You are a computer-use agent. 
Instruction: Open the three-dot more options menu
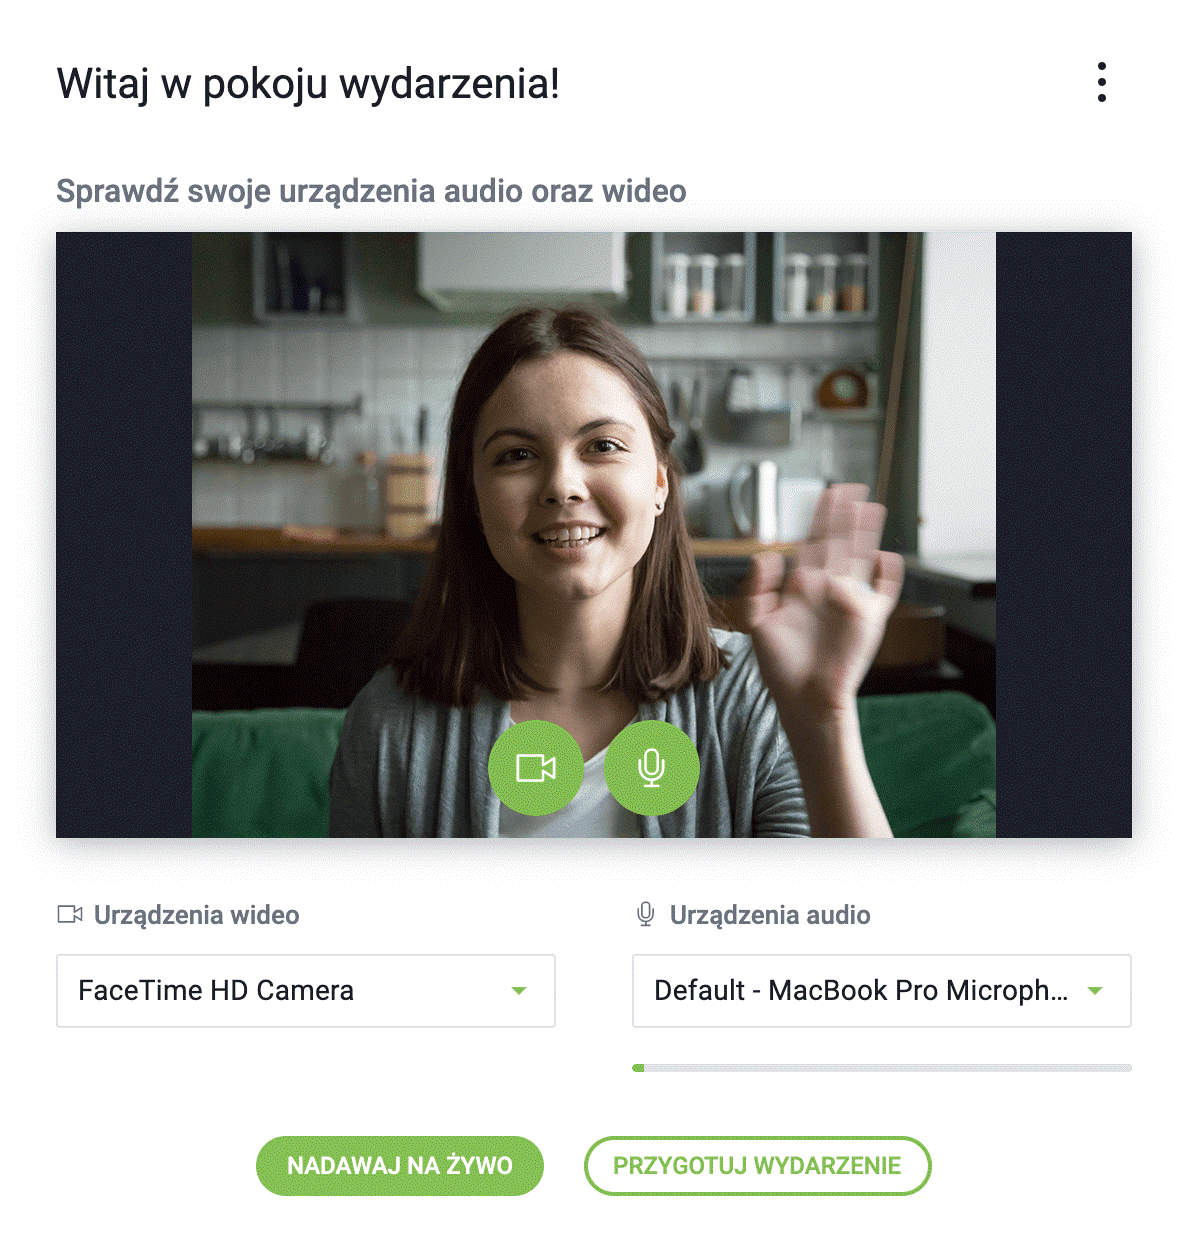coord(1101,82)
